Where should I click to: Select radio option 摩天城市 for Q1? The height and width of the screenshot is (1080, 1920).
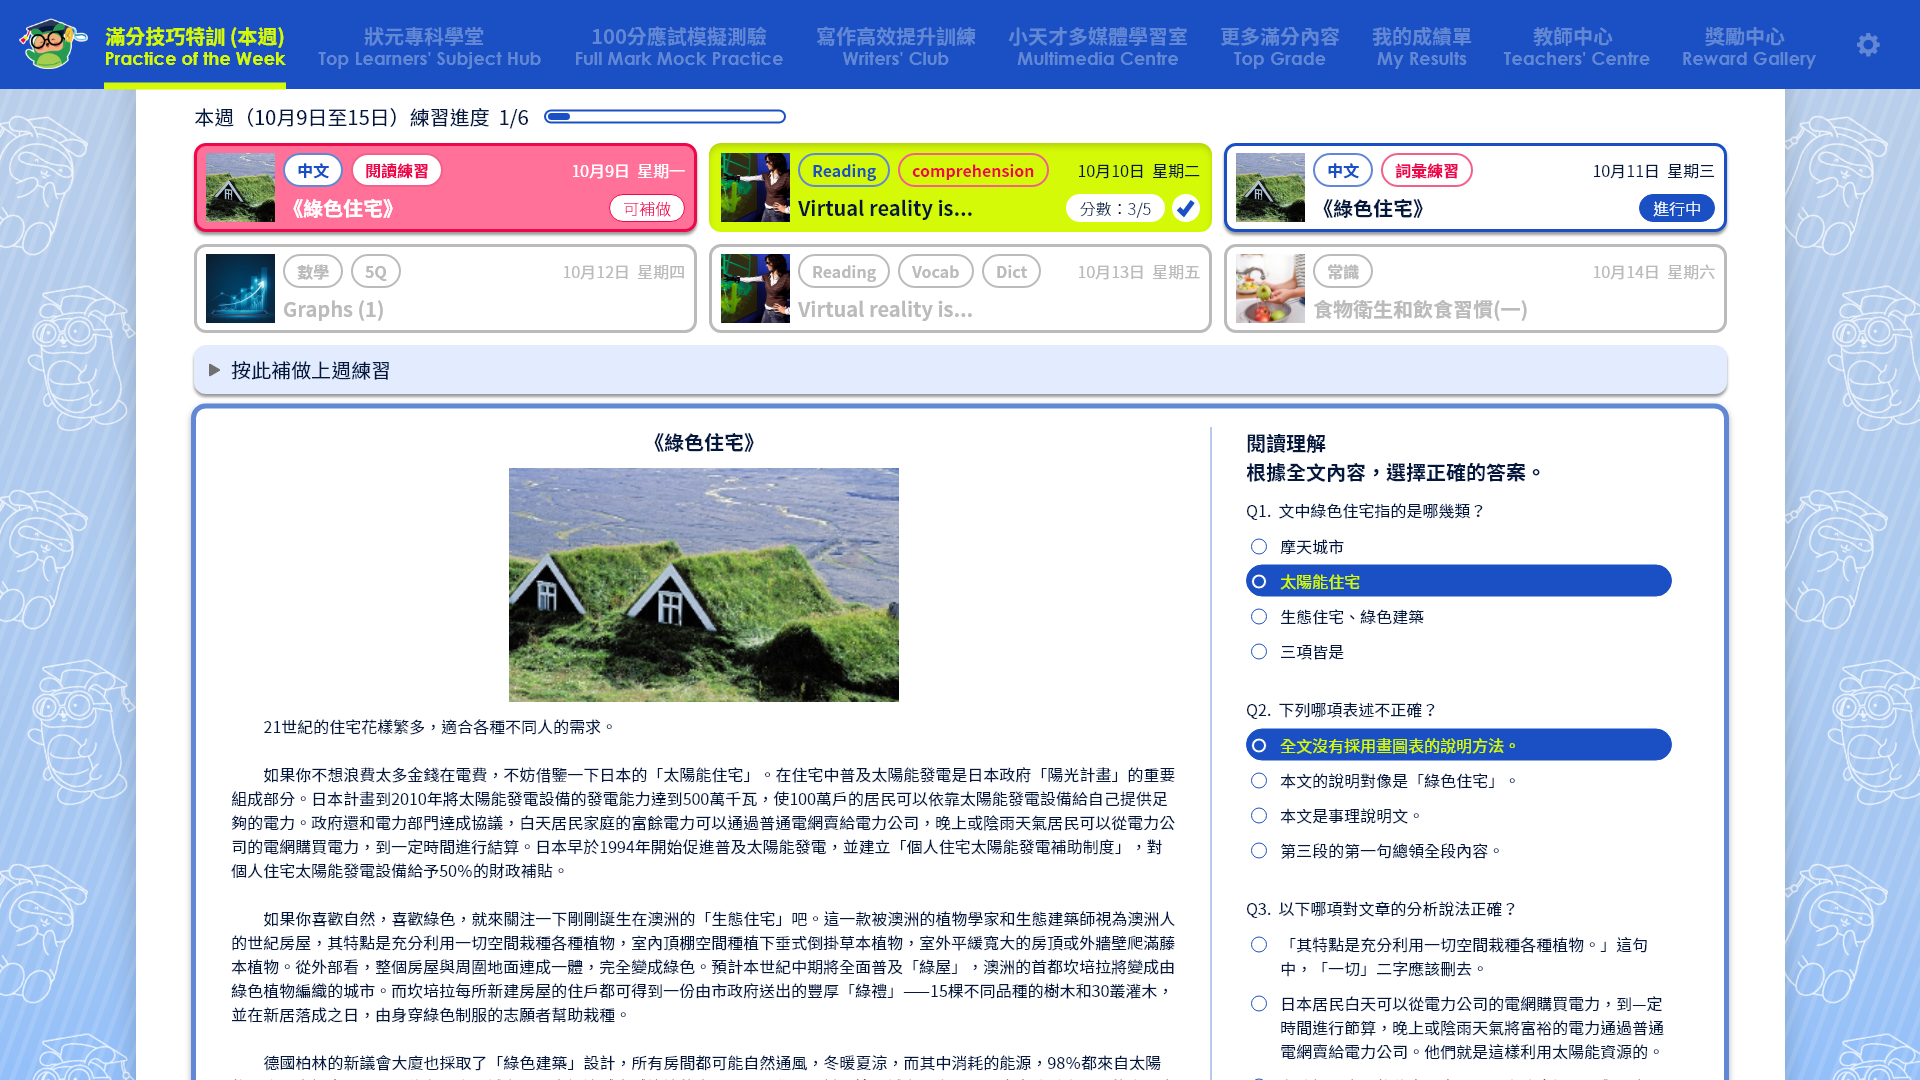1259,547
